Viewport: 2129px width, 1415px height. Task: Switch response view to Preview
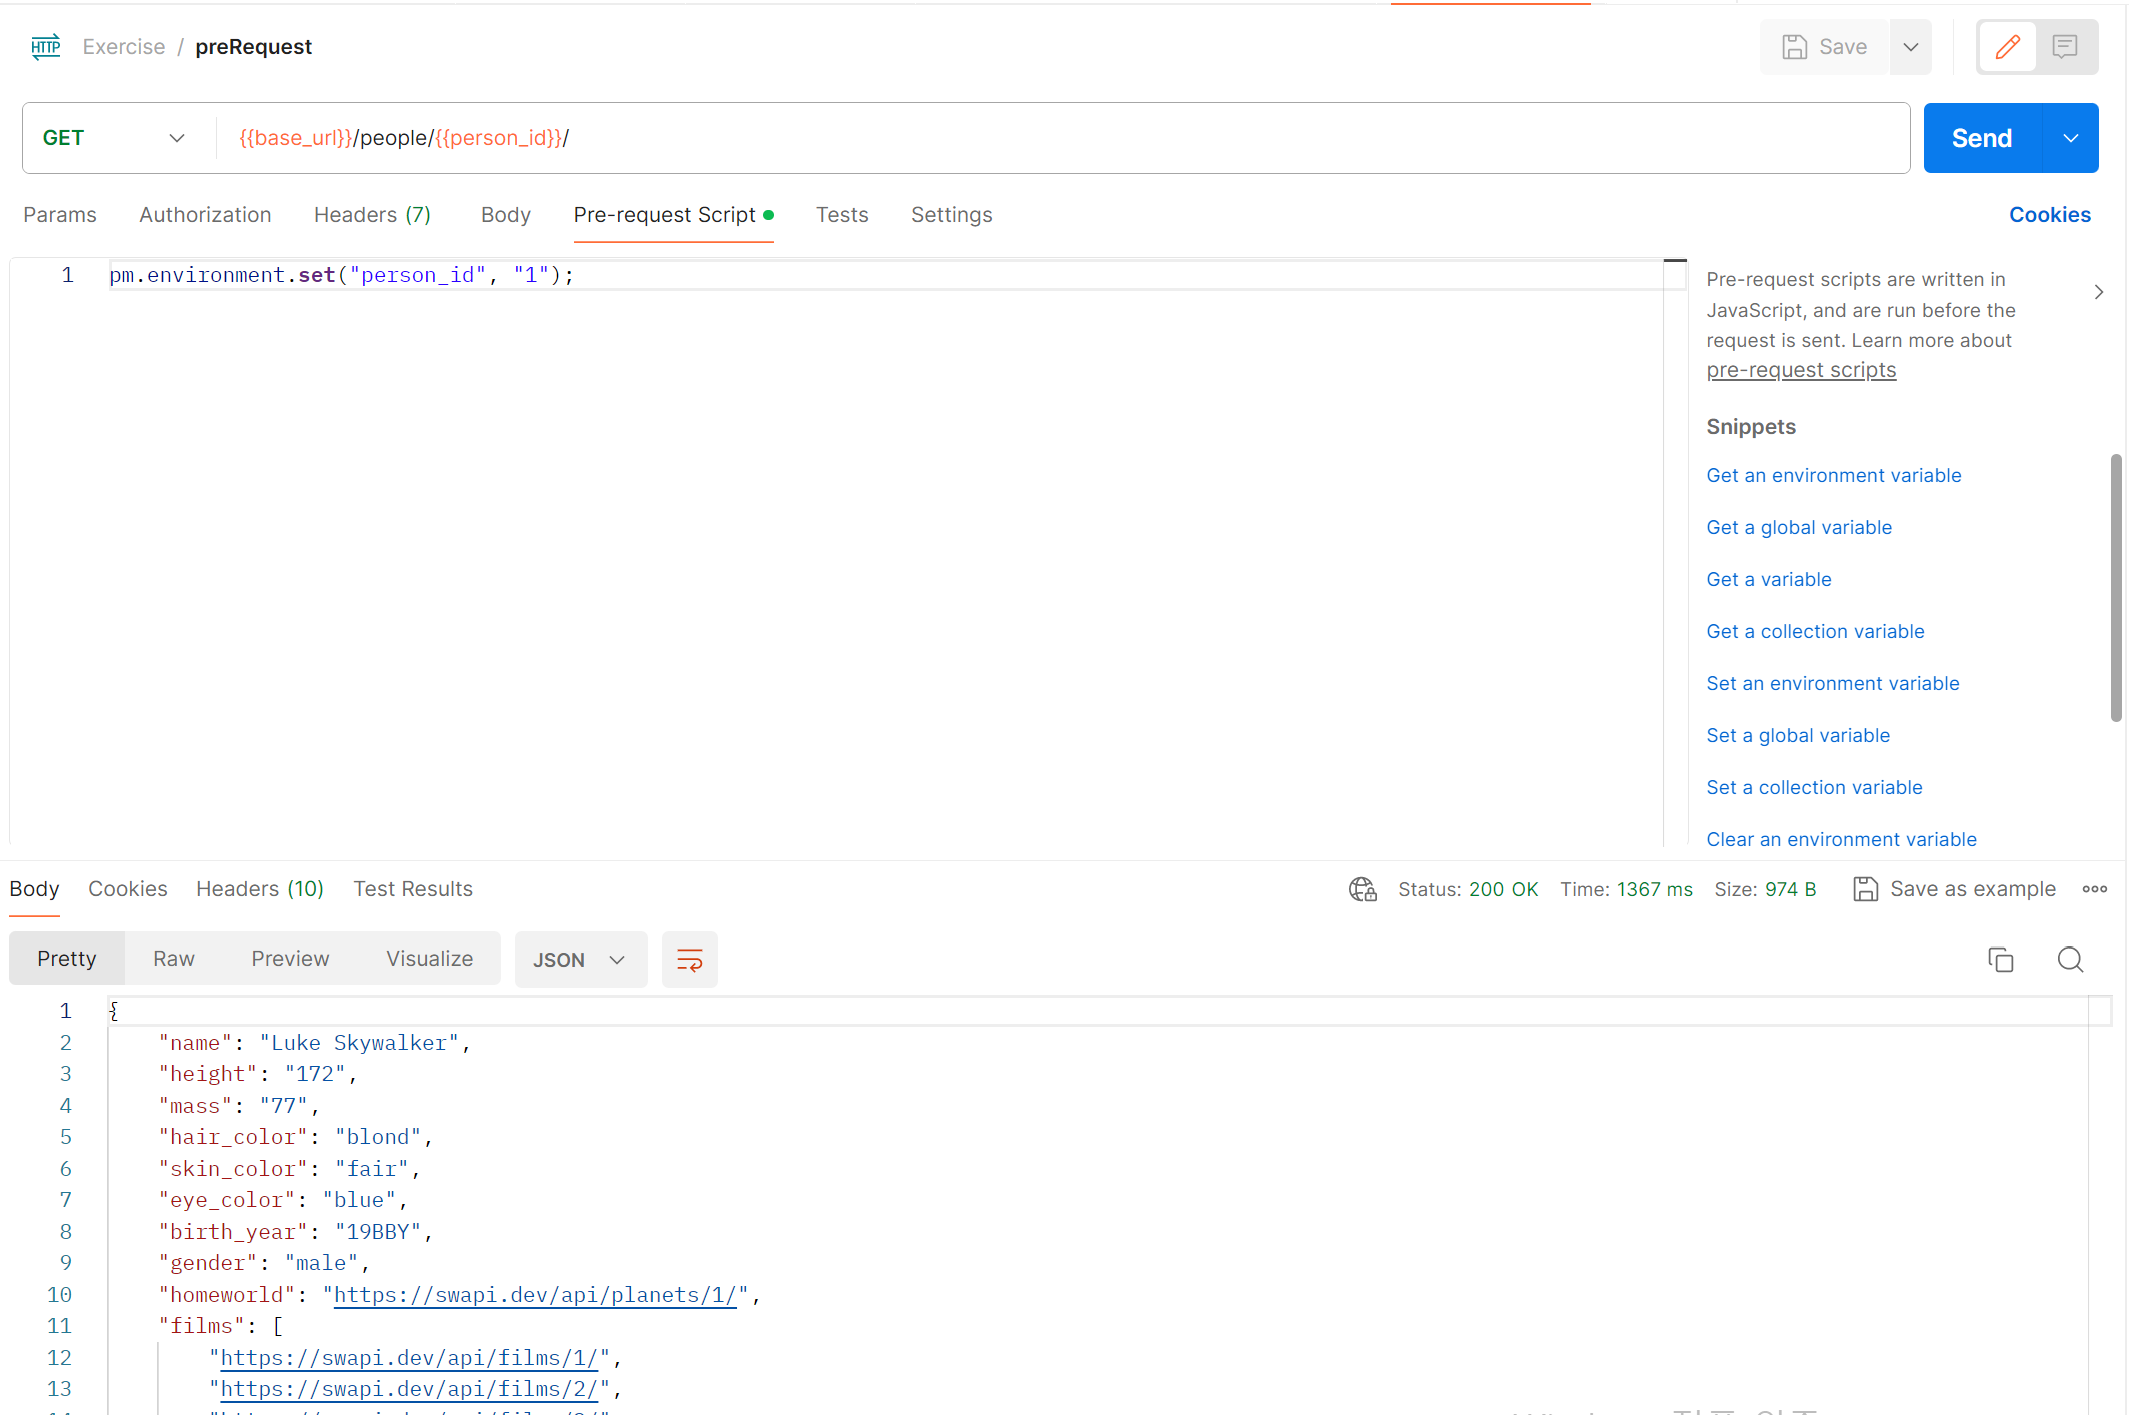[290, 959]
